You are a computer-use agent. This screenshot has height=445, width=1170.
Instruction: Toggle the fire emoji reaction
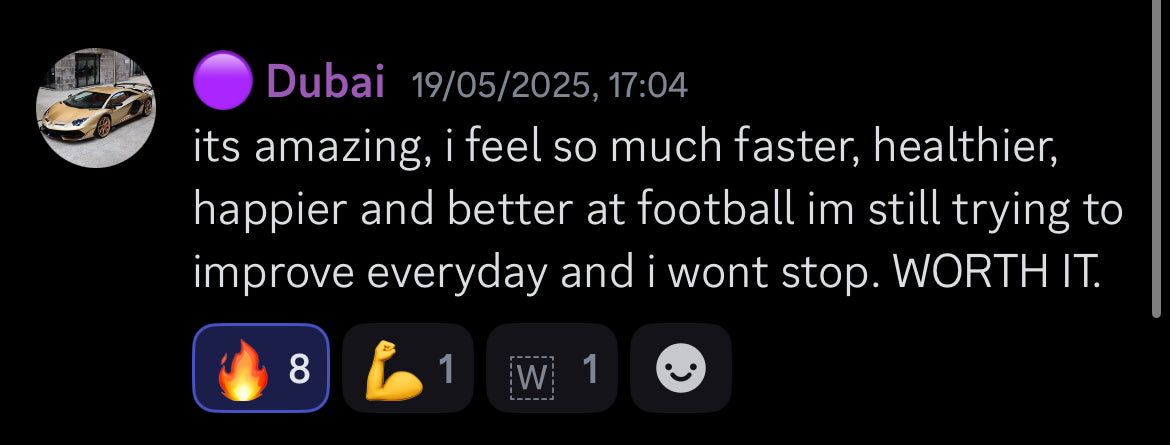tap(260, 369)
